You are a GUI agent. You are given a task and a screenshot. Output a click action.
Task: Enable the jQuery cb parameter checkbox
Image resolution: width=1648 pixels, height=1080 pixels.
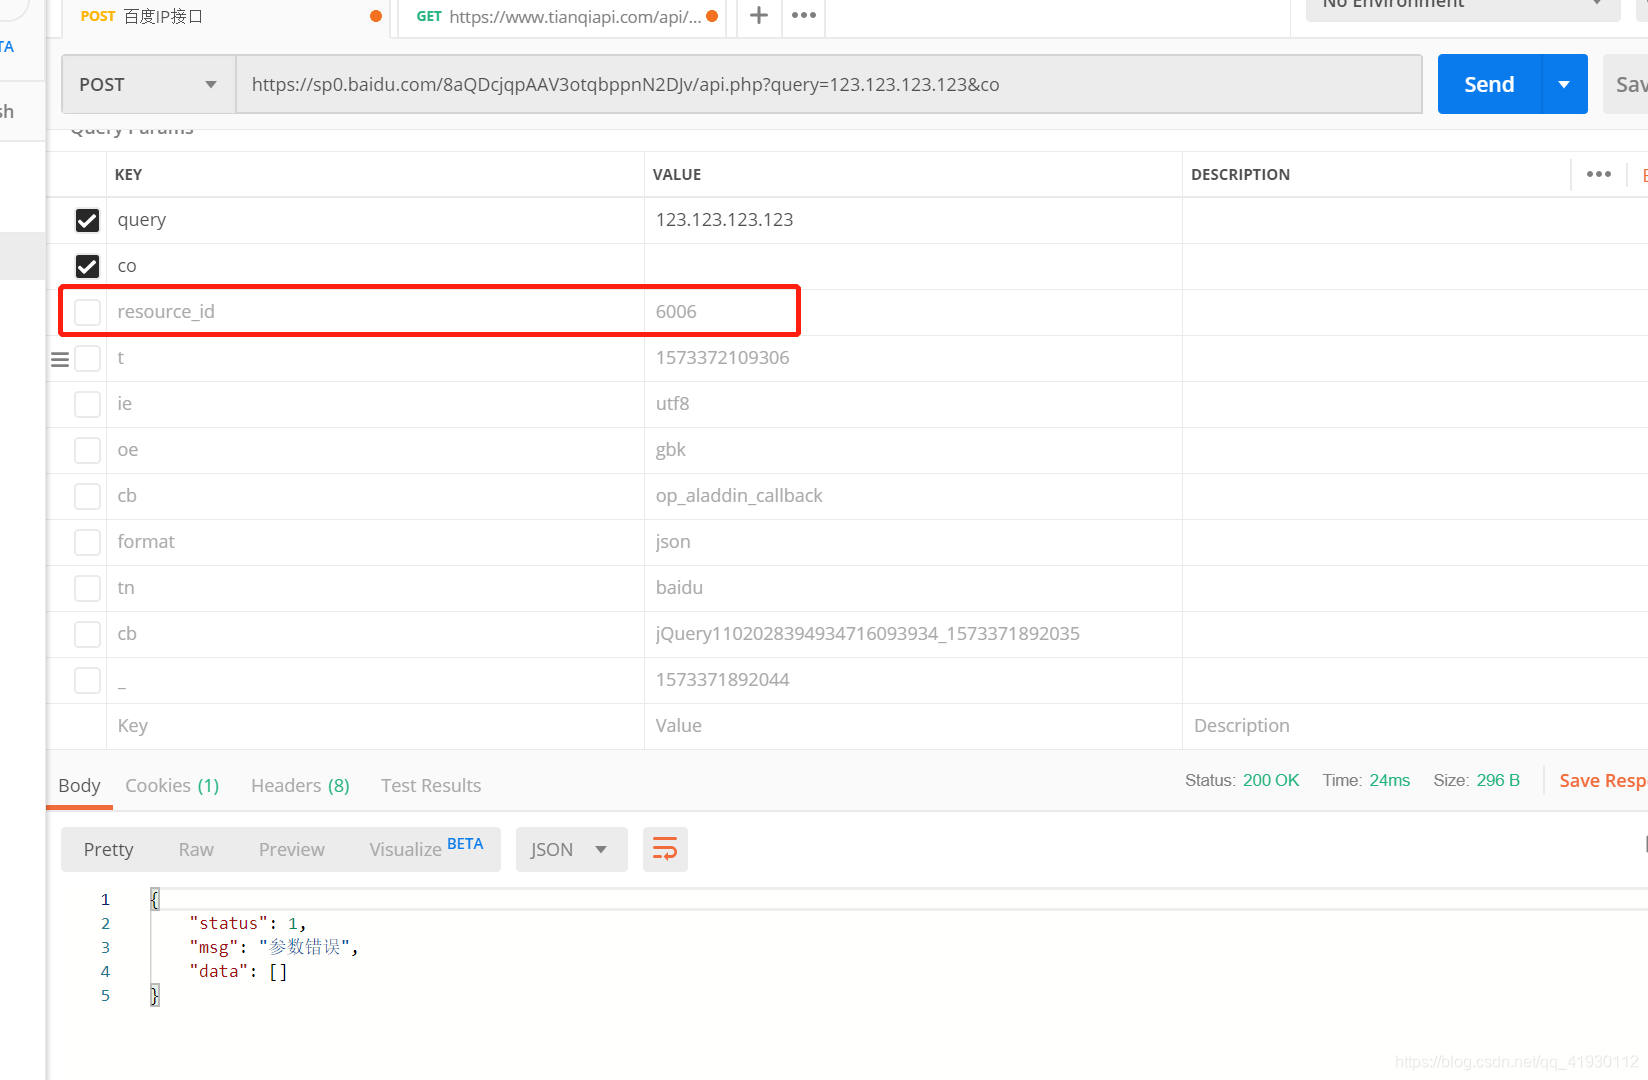coord(87,634)
